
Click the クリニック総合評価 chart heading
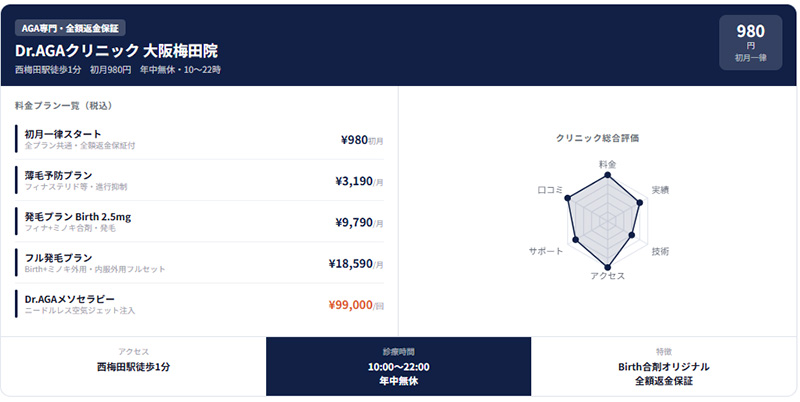point(597,138)
